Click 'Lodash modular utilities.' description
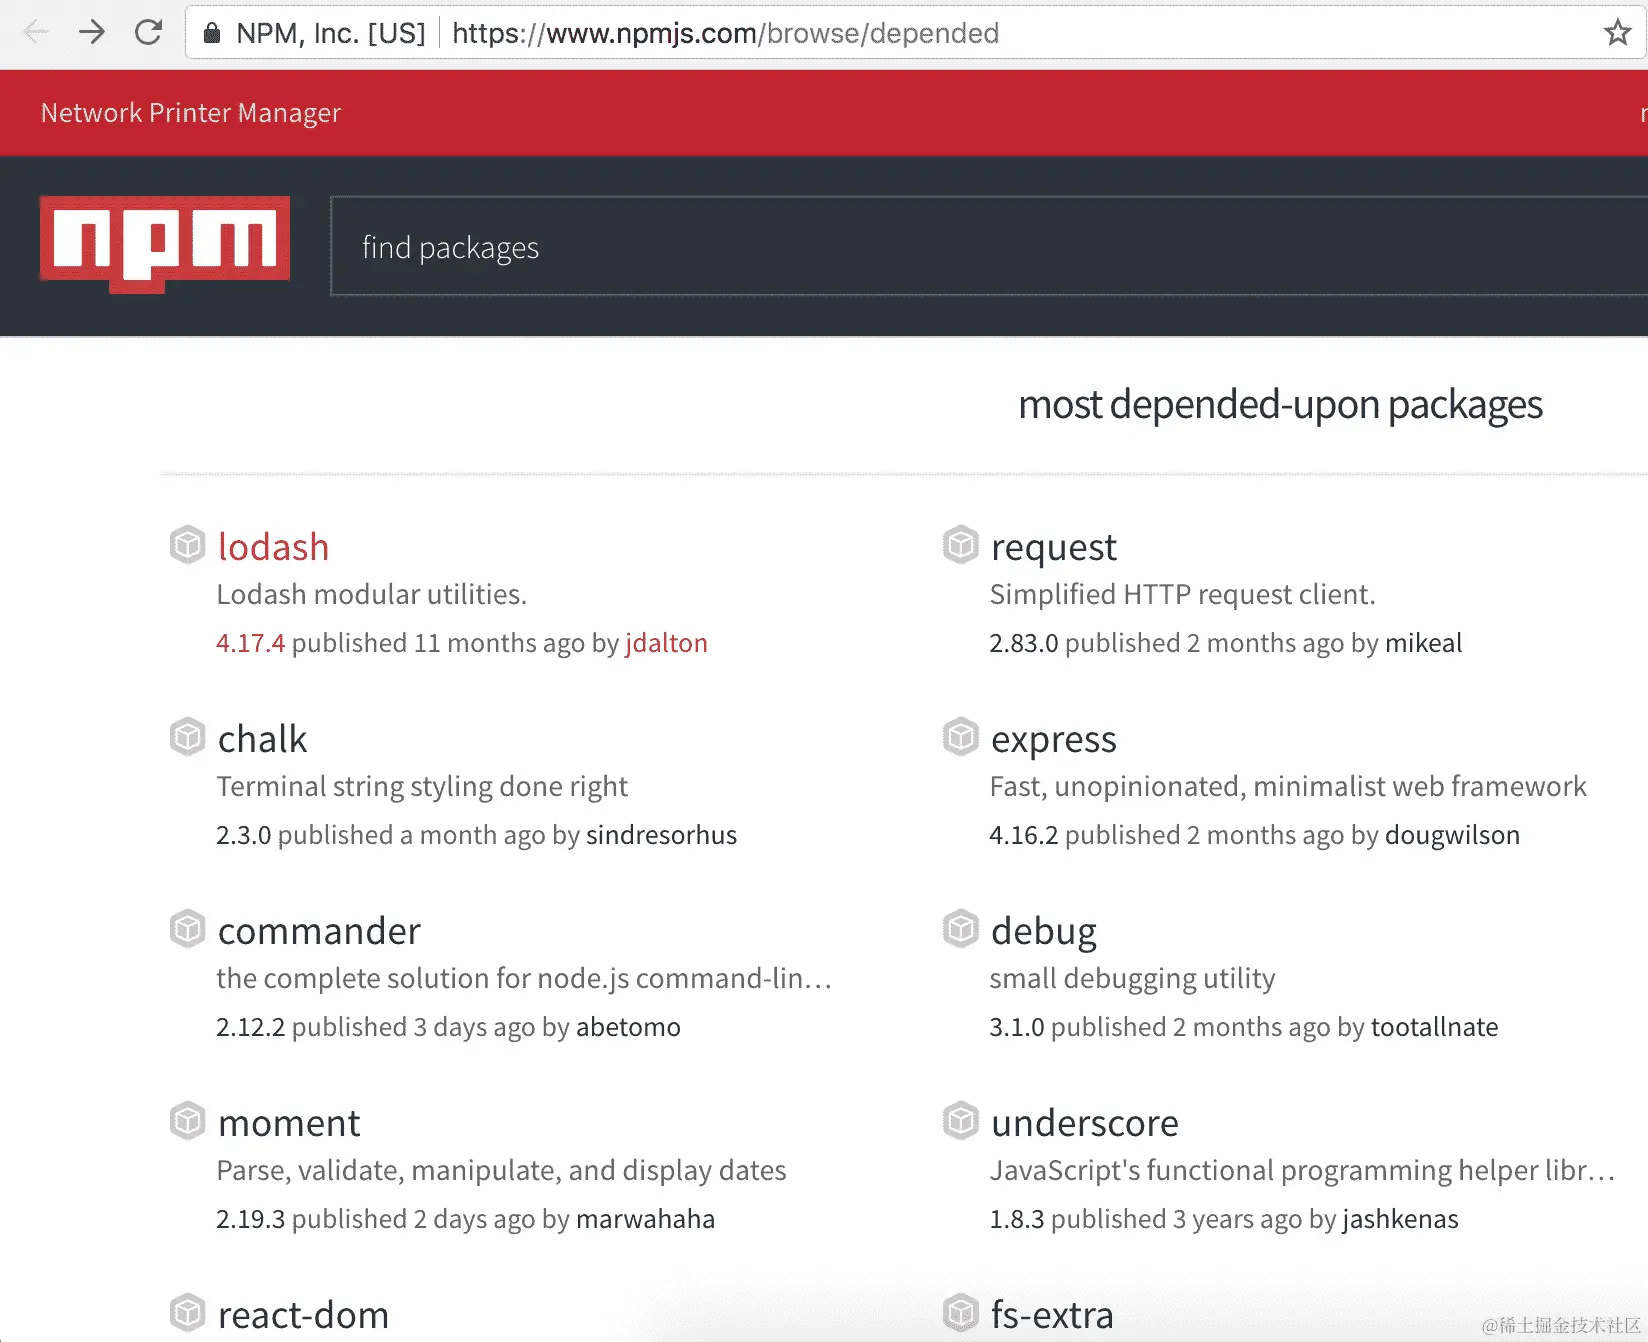The height and width of the screenshot is (1342, 1648). [x=371, y=595]
